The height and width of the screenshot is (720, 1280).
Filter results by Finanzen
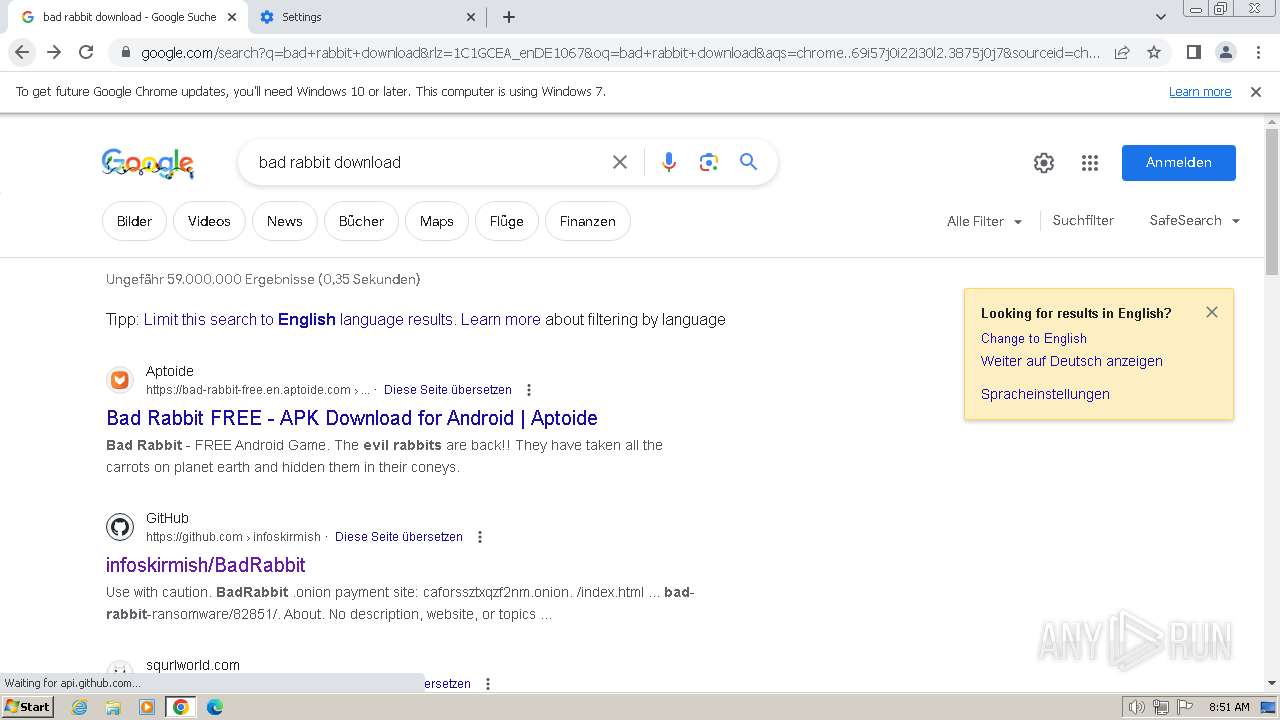[x=587, y=221]
